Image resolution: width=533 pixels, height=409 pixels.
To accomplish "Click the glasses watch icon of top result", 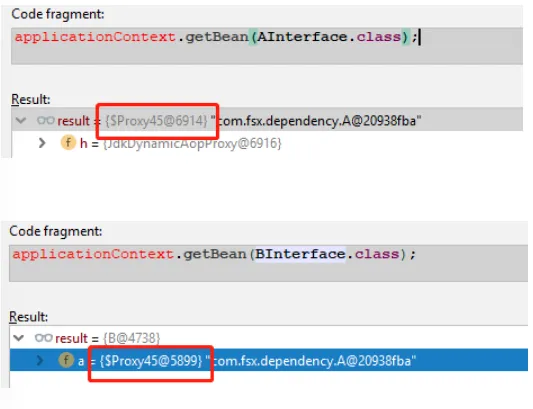I will pos(46,120).
